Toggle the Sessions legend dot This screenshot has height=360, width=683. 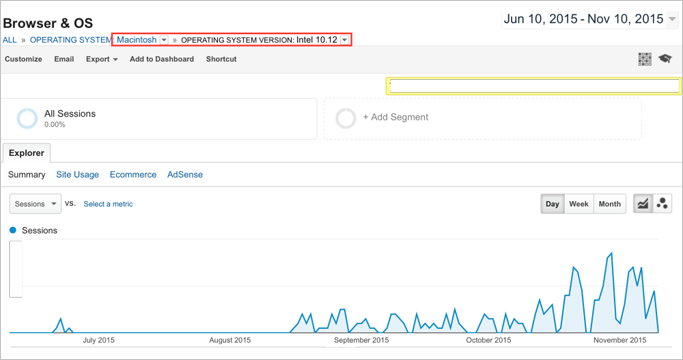(13, 230)
